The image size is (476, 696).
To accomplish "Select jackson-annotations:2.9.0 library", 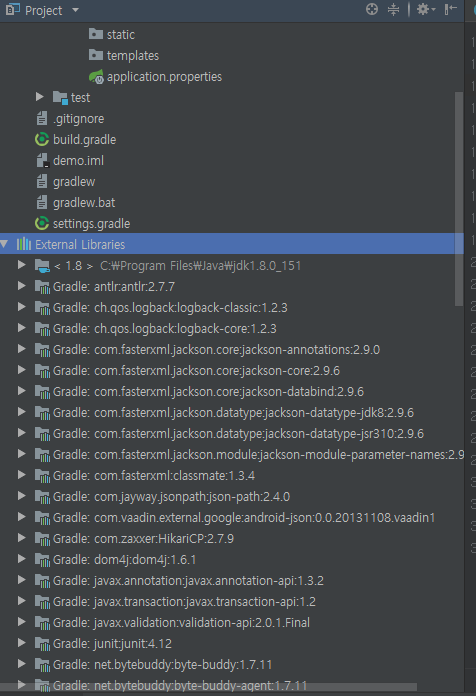I will pyautogui.click(x=216, y=350).
